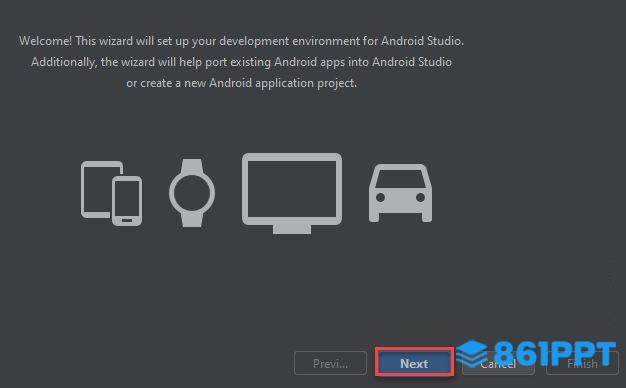Click the line "or create a new Android application project."
The image size is (626, 388).
(242, 83)
